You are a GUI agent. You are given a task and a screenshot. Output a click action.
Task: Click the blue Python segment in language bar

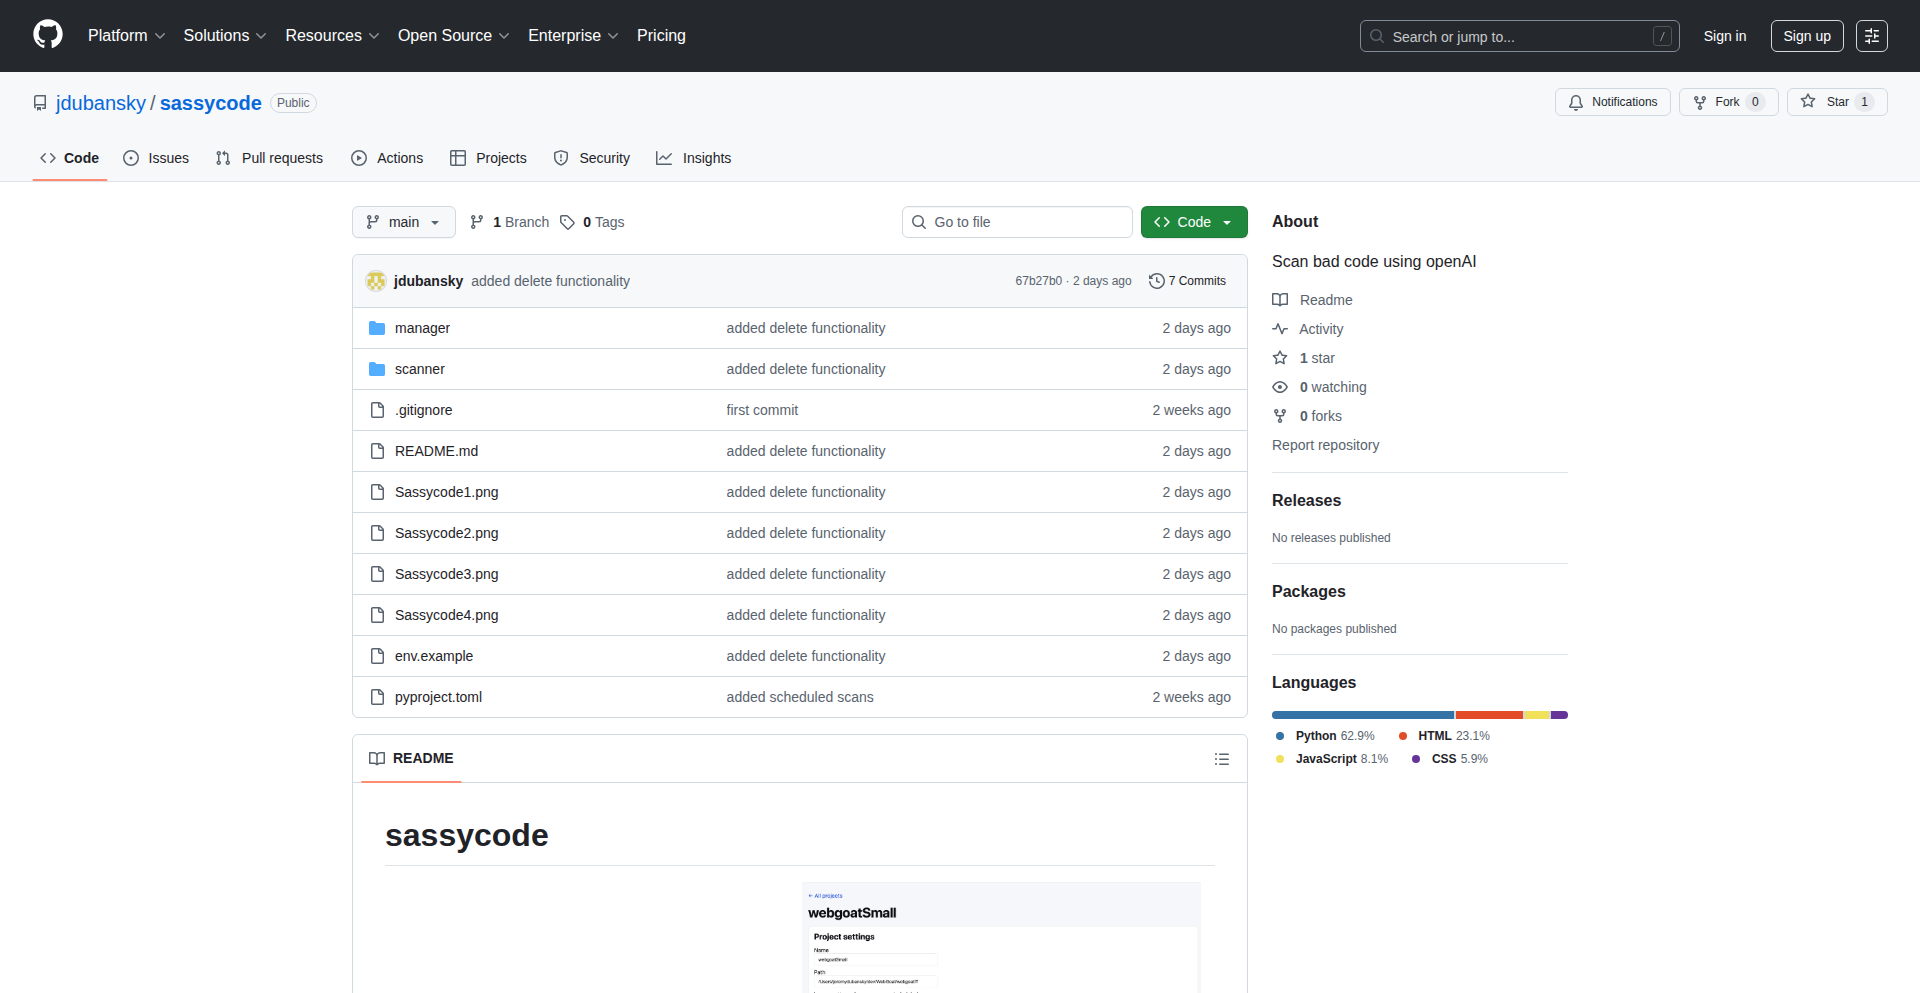point(1362,715)
